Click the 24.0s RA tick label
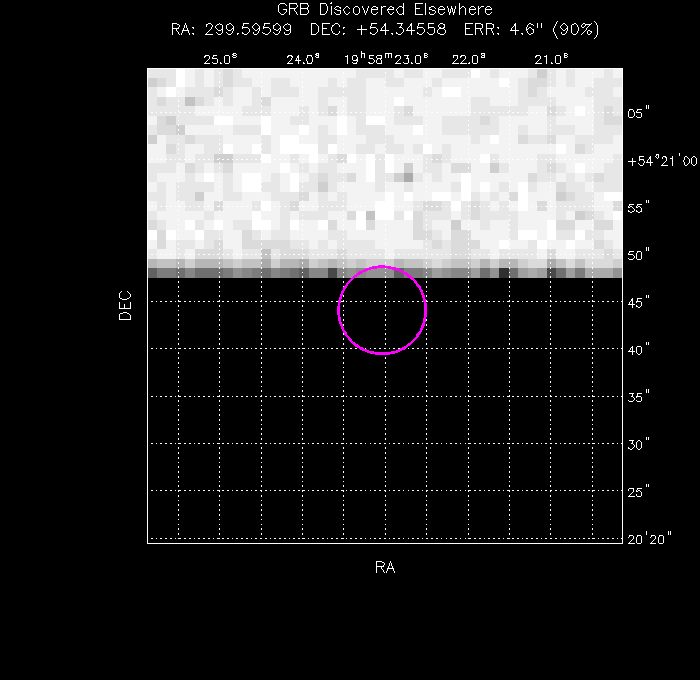 (303, 59)
